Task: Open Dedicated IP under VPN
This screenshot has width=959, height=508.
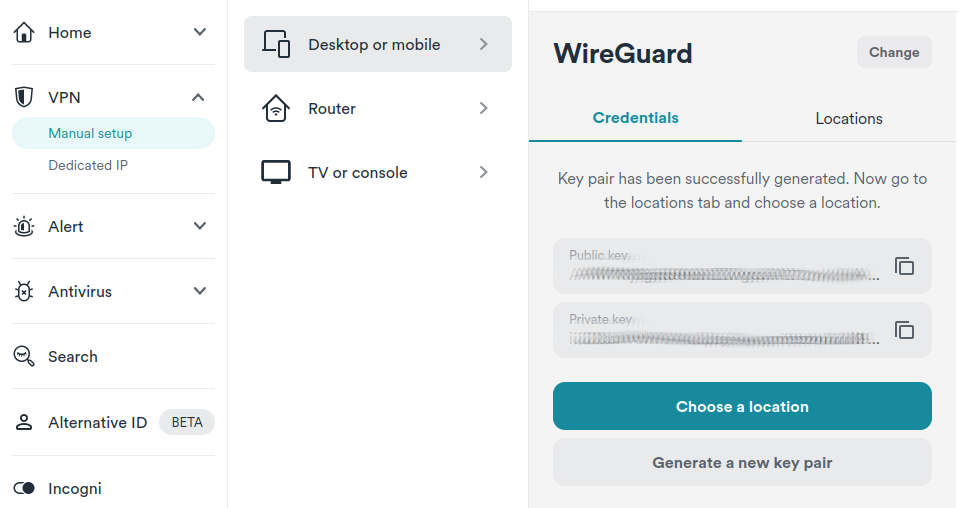Action: tap(88, 165)
